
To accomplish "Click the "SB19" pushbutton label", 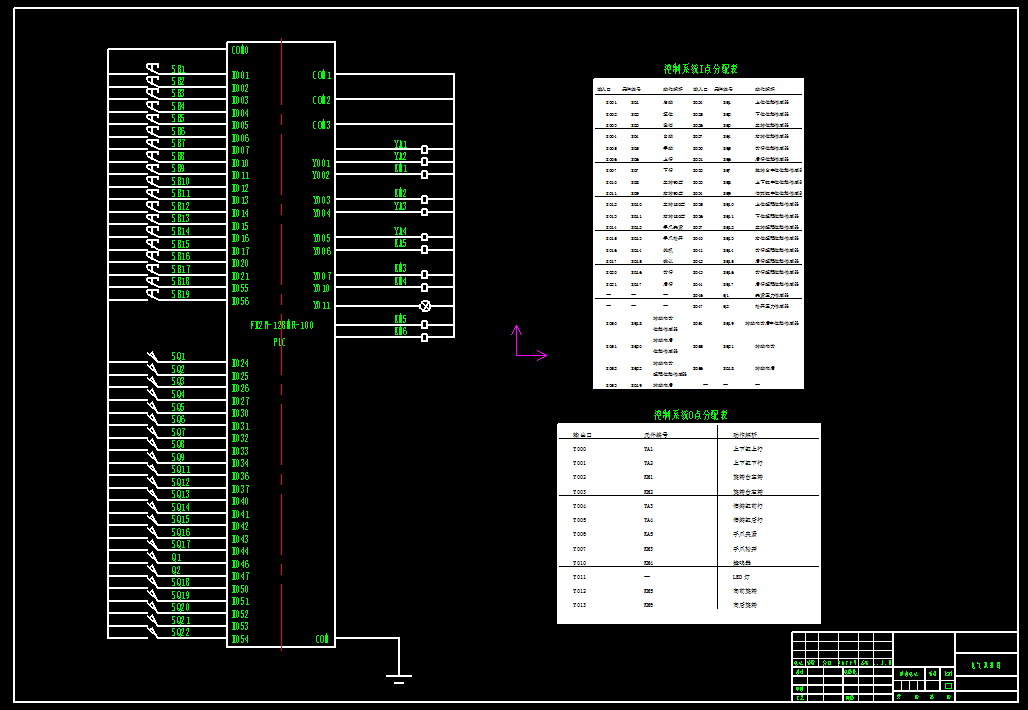I will click(x=181, y=294).
